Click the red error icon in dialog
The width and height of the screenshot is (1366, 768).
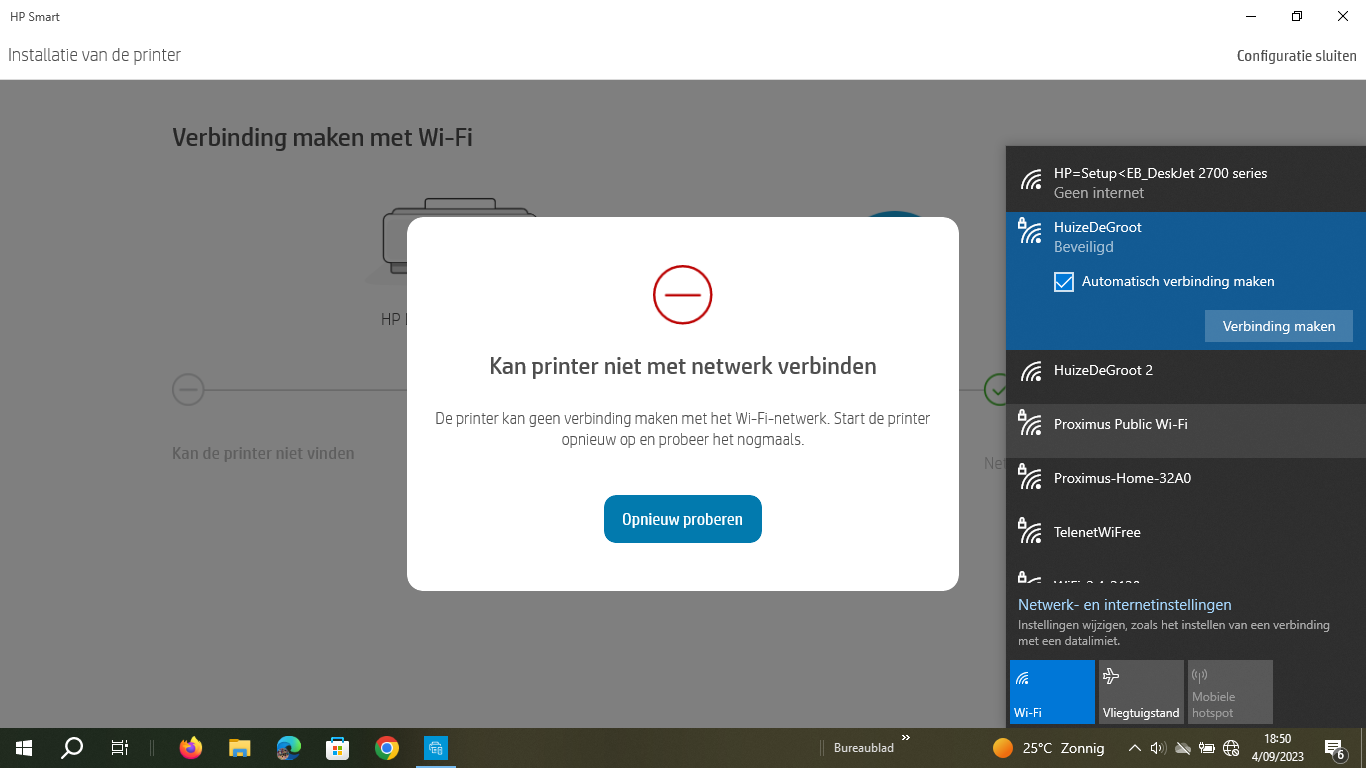pyautogui.click(x=683, y=295)
